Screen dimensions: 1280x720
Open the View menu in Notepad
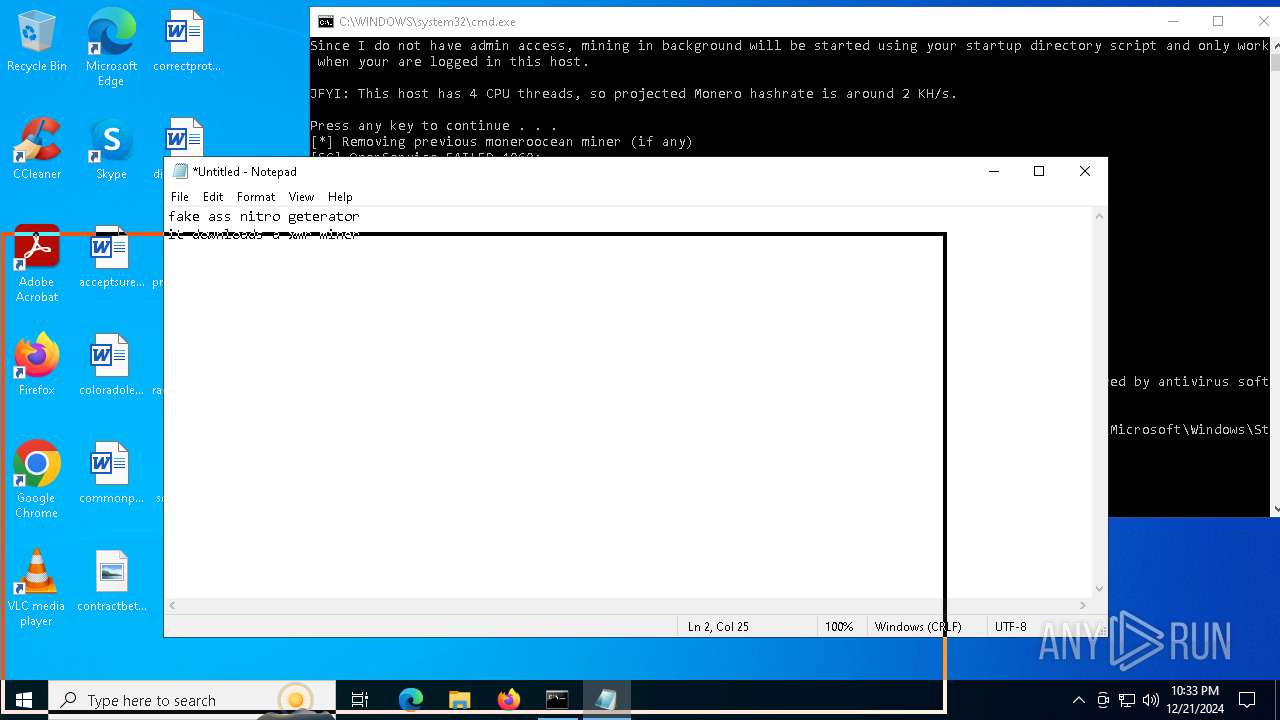[x=301, y=197]
